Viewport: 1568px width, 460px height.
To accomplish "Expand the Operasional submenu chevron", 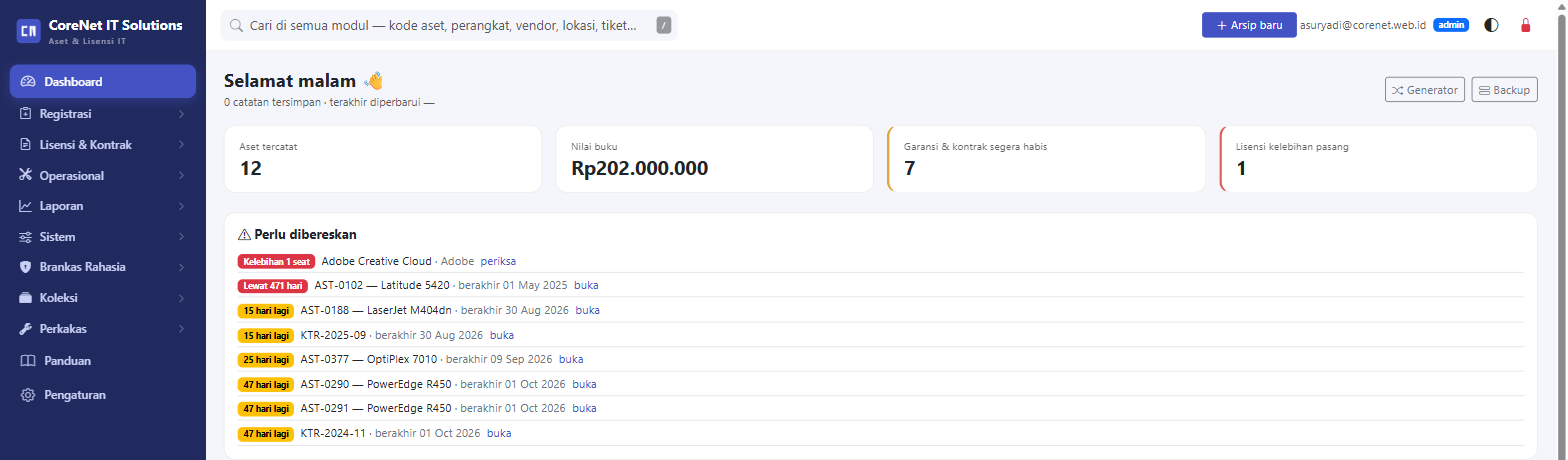I will point(181,175).
